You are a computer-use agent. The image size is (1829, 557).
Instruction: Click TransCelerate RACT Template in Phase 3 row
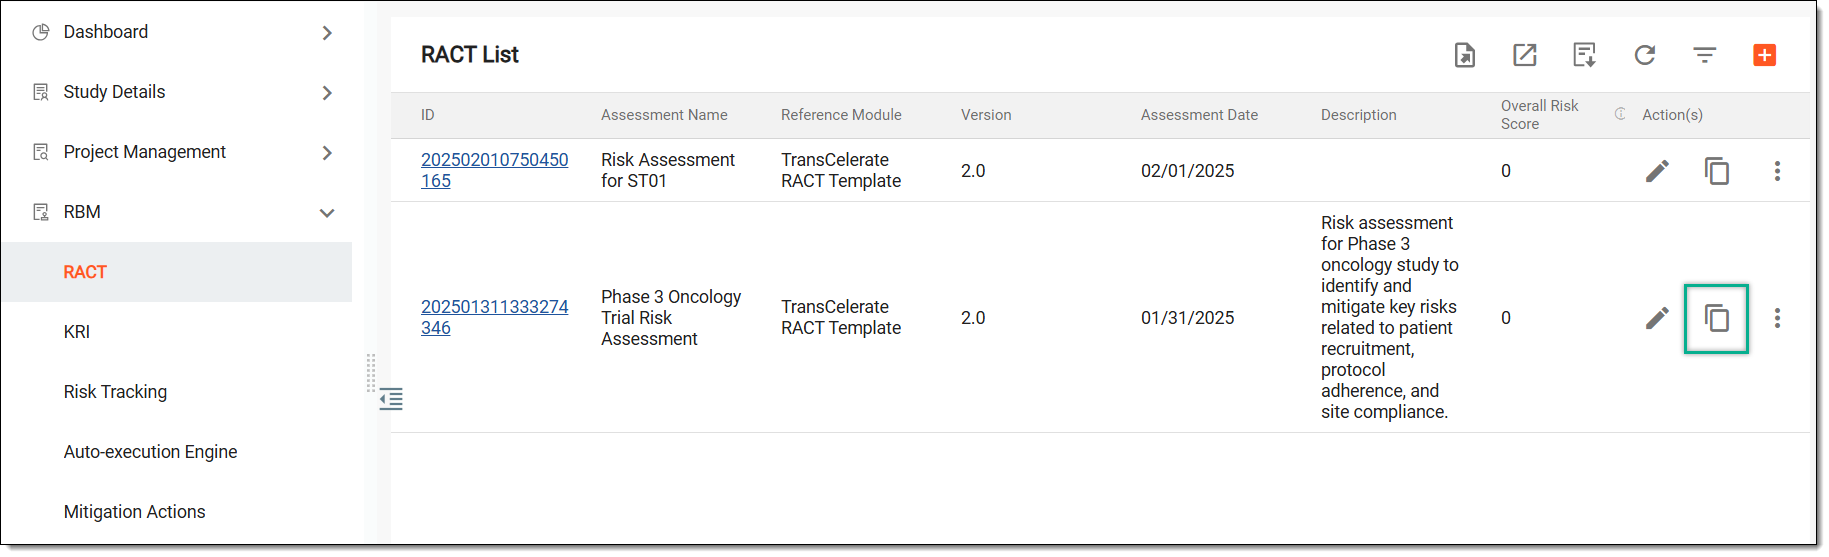tap(841, 317)
